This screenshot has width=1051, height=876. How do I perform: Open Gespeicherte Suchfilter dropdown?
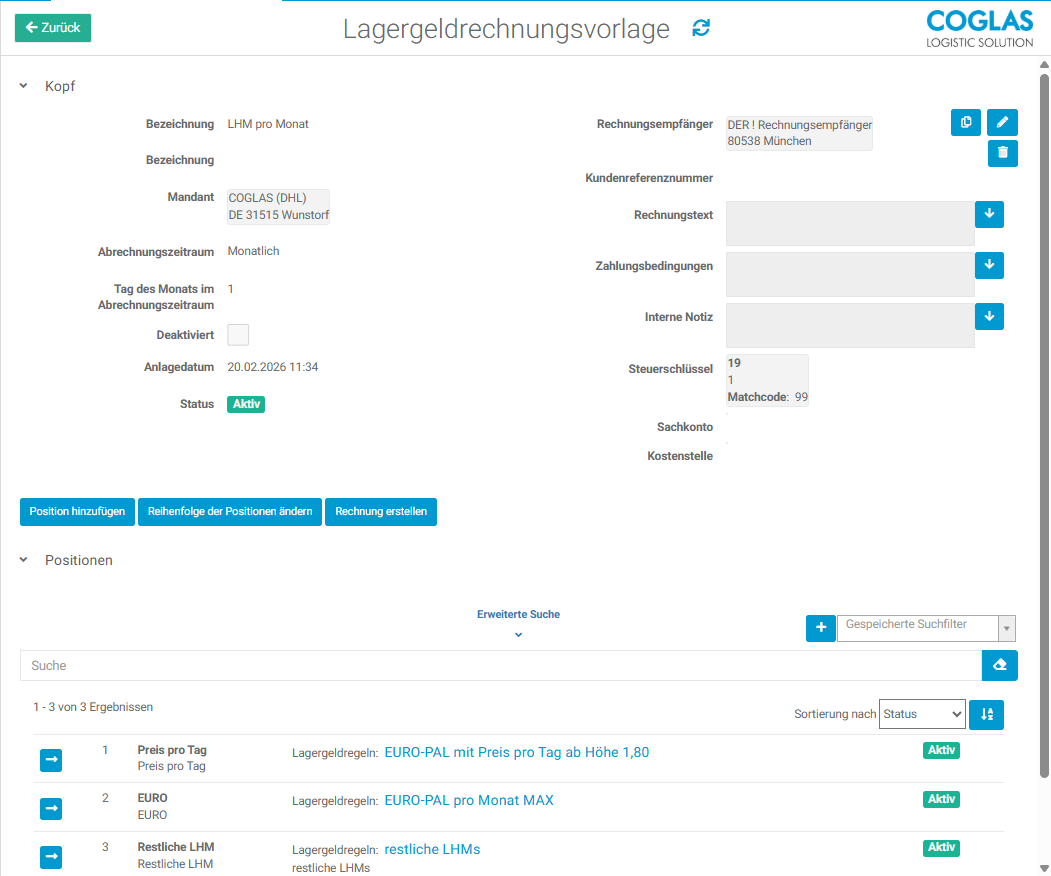point(925,627)
